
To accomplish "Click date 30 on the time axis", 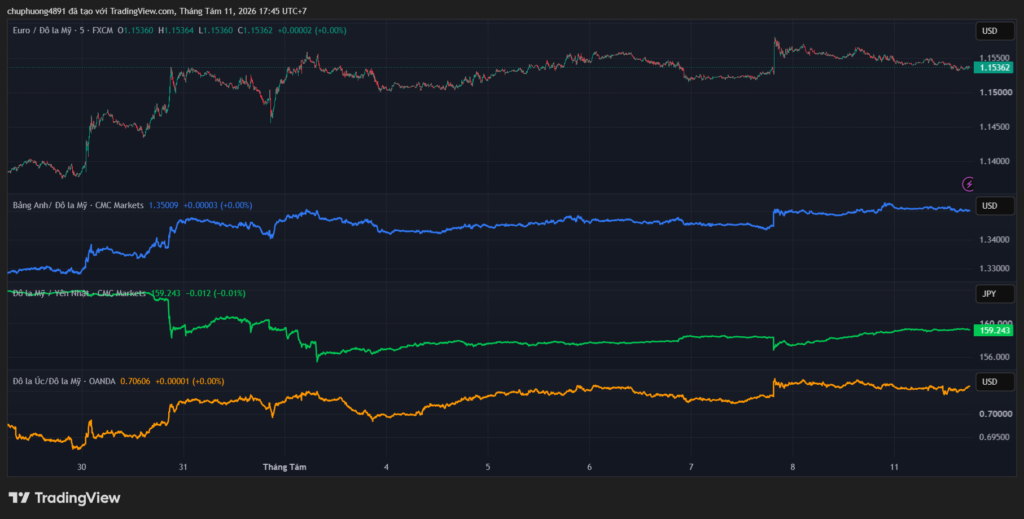I will [x=82, y=467].
